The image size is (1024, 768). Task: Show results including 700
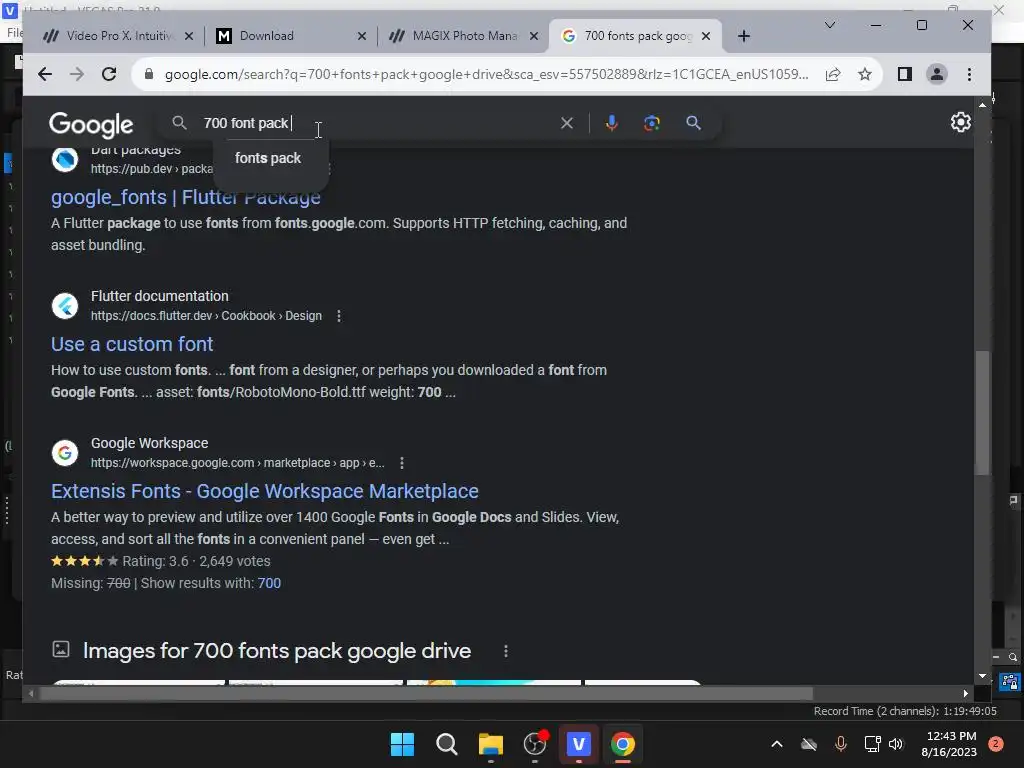pyautogui.click(x=269, y=583)
